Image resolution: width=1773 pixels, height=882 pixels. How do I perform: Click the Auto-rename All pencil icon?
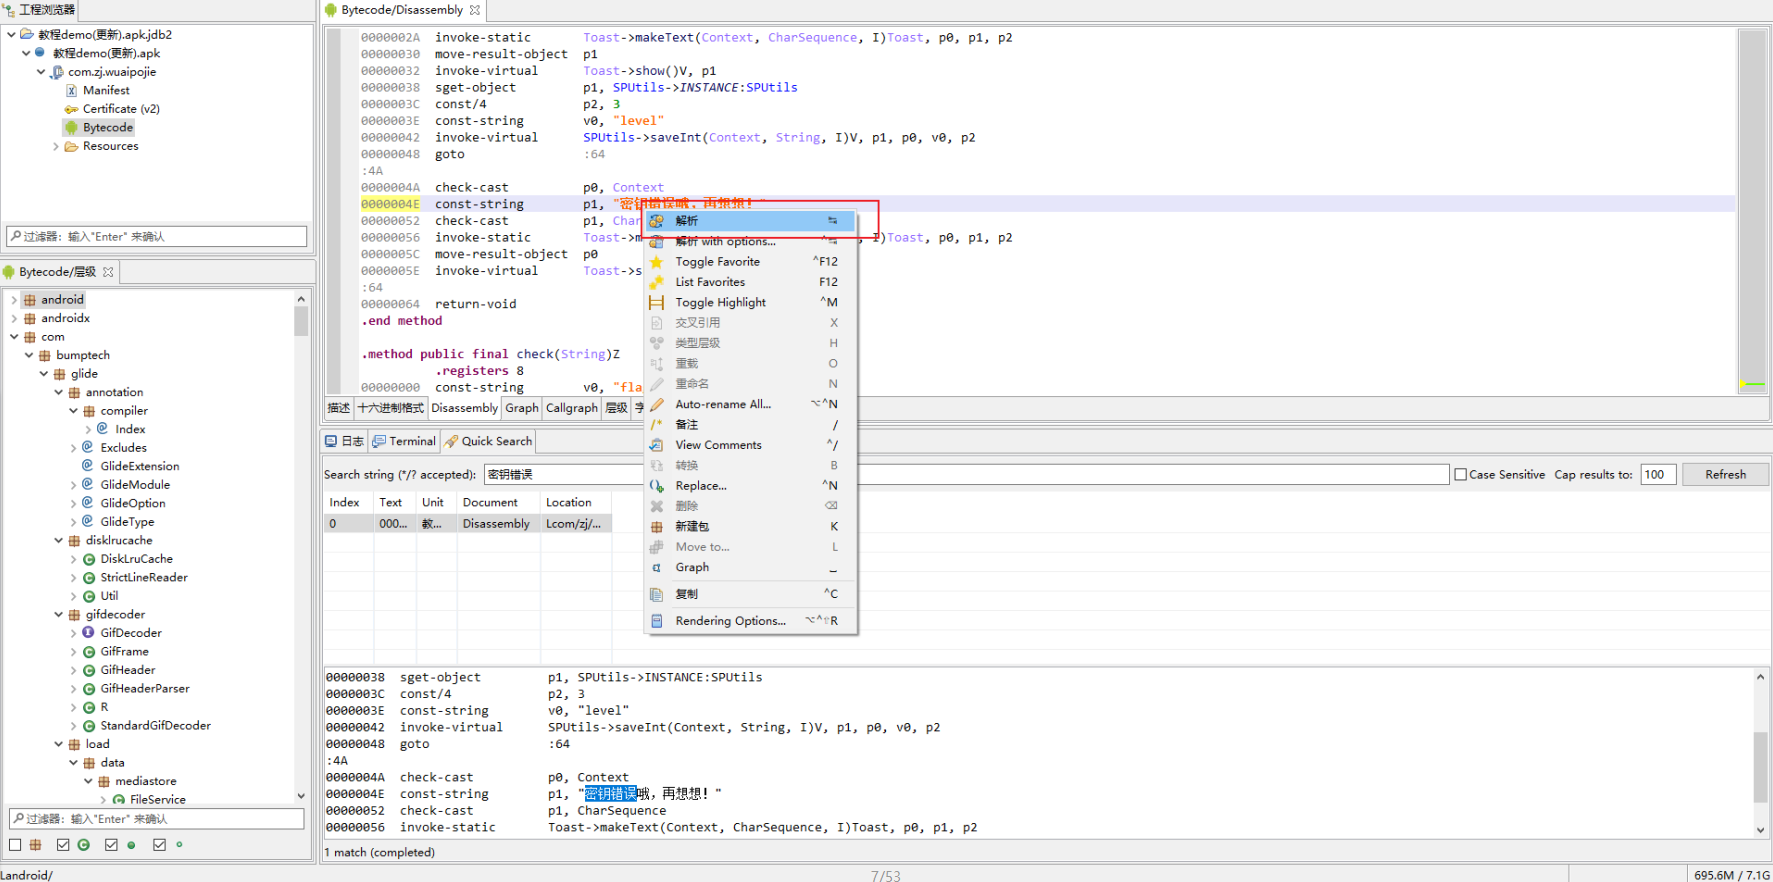tap(657, 404)
